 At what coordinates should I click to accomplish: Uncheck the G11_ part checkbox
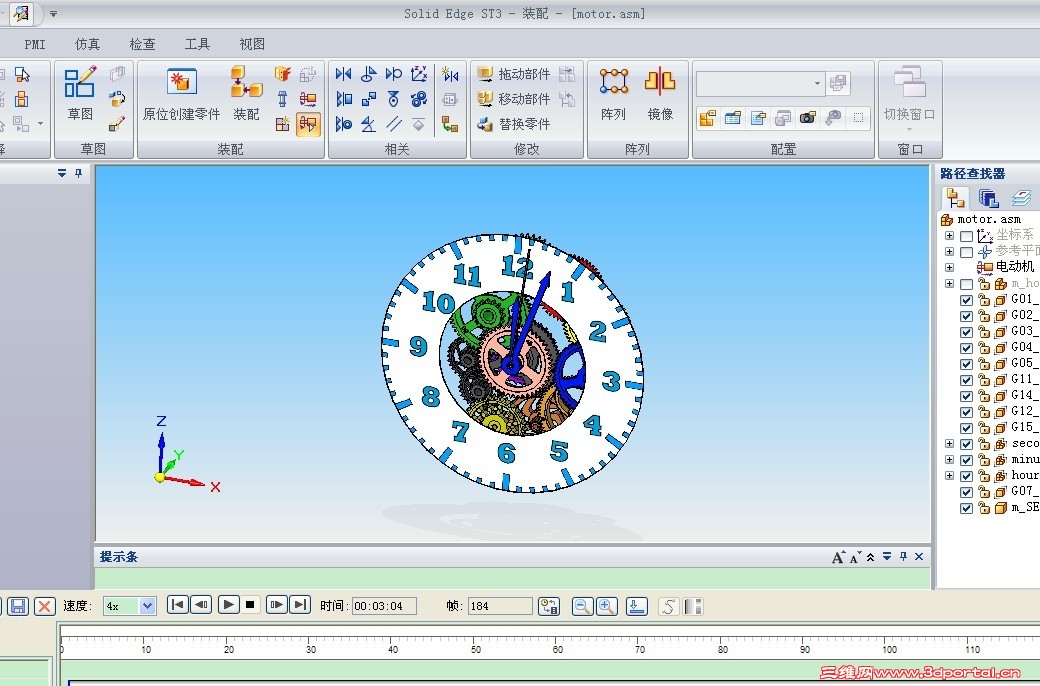click(966, 380)
